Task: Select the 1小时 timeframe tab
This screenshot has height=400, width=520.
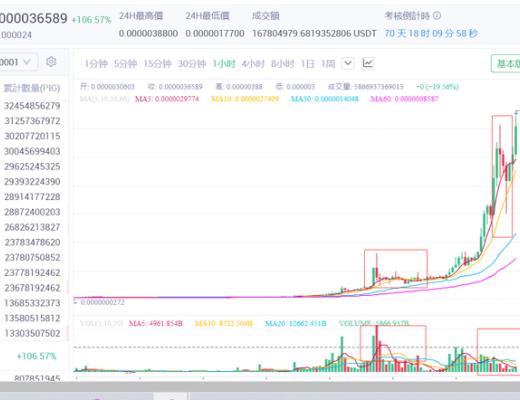Action: tap(224, 63)
